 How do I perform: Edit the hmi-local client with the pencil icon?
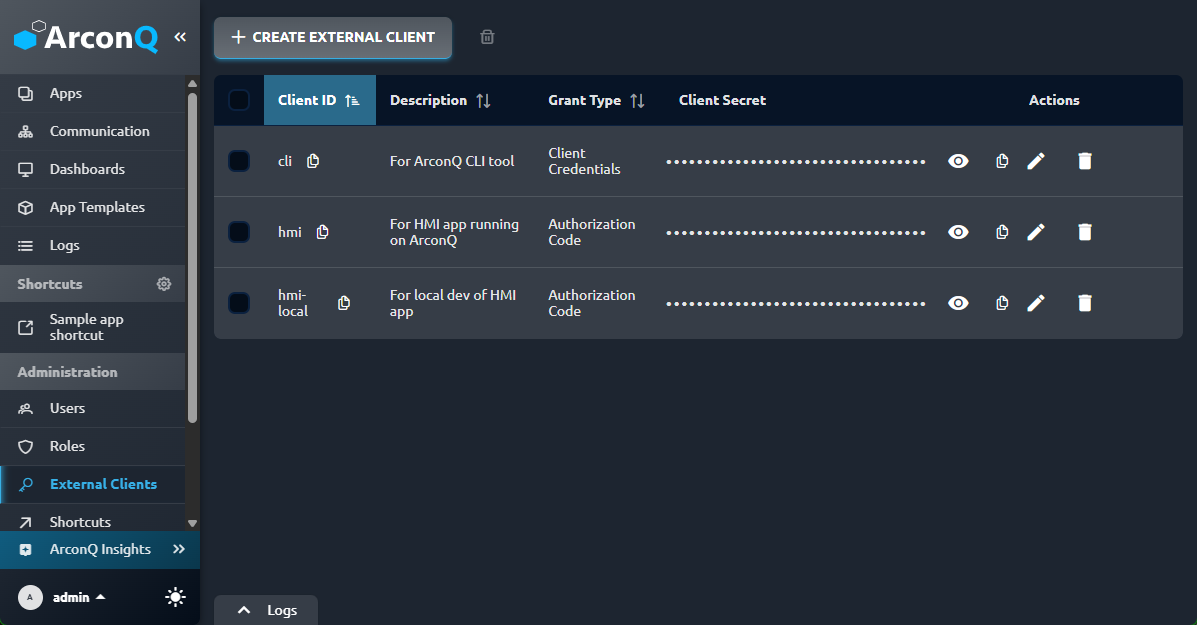tap(1036, 303)
